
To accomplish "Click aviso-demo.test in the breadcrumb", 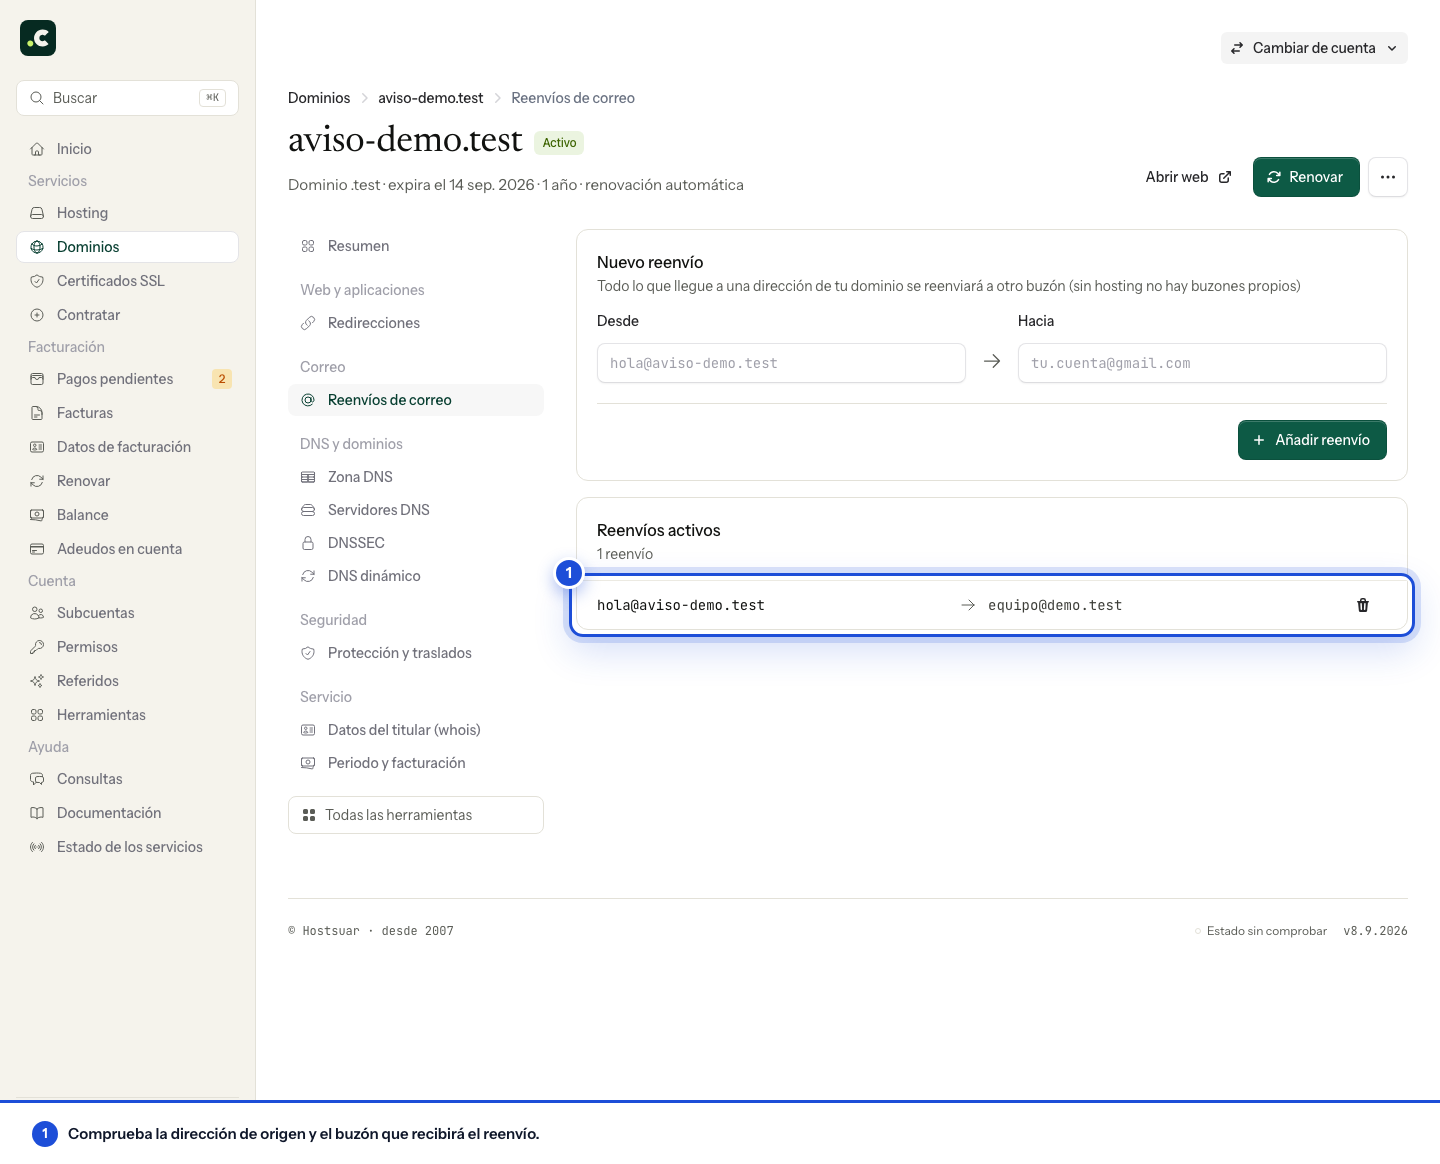I will tap(430, 98).
